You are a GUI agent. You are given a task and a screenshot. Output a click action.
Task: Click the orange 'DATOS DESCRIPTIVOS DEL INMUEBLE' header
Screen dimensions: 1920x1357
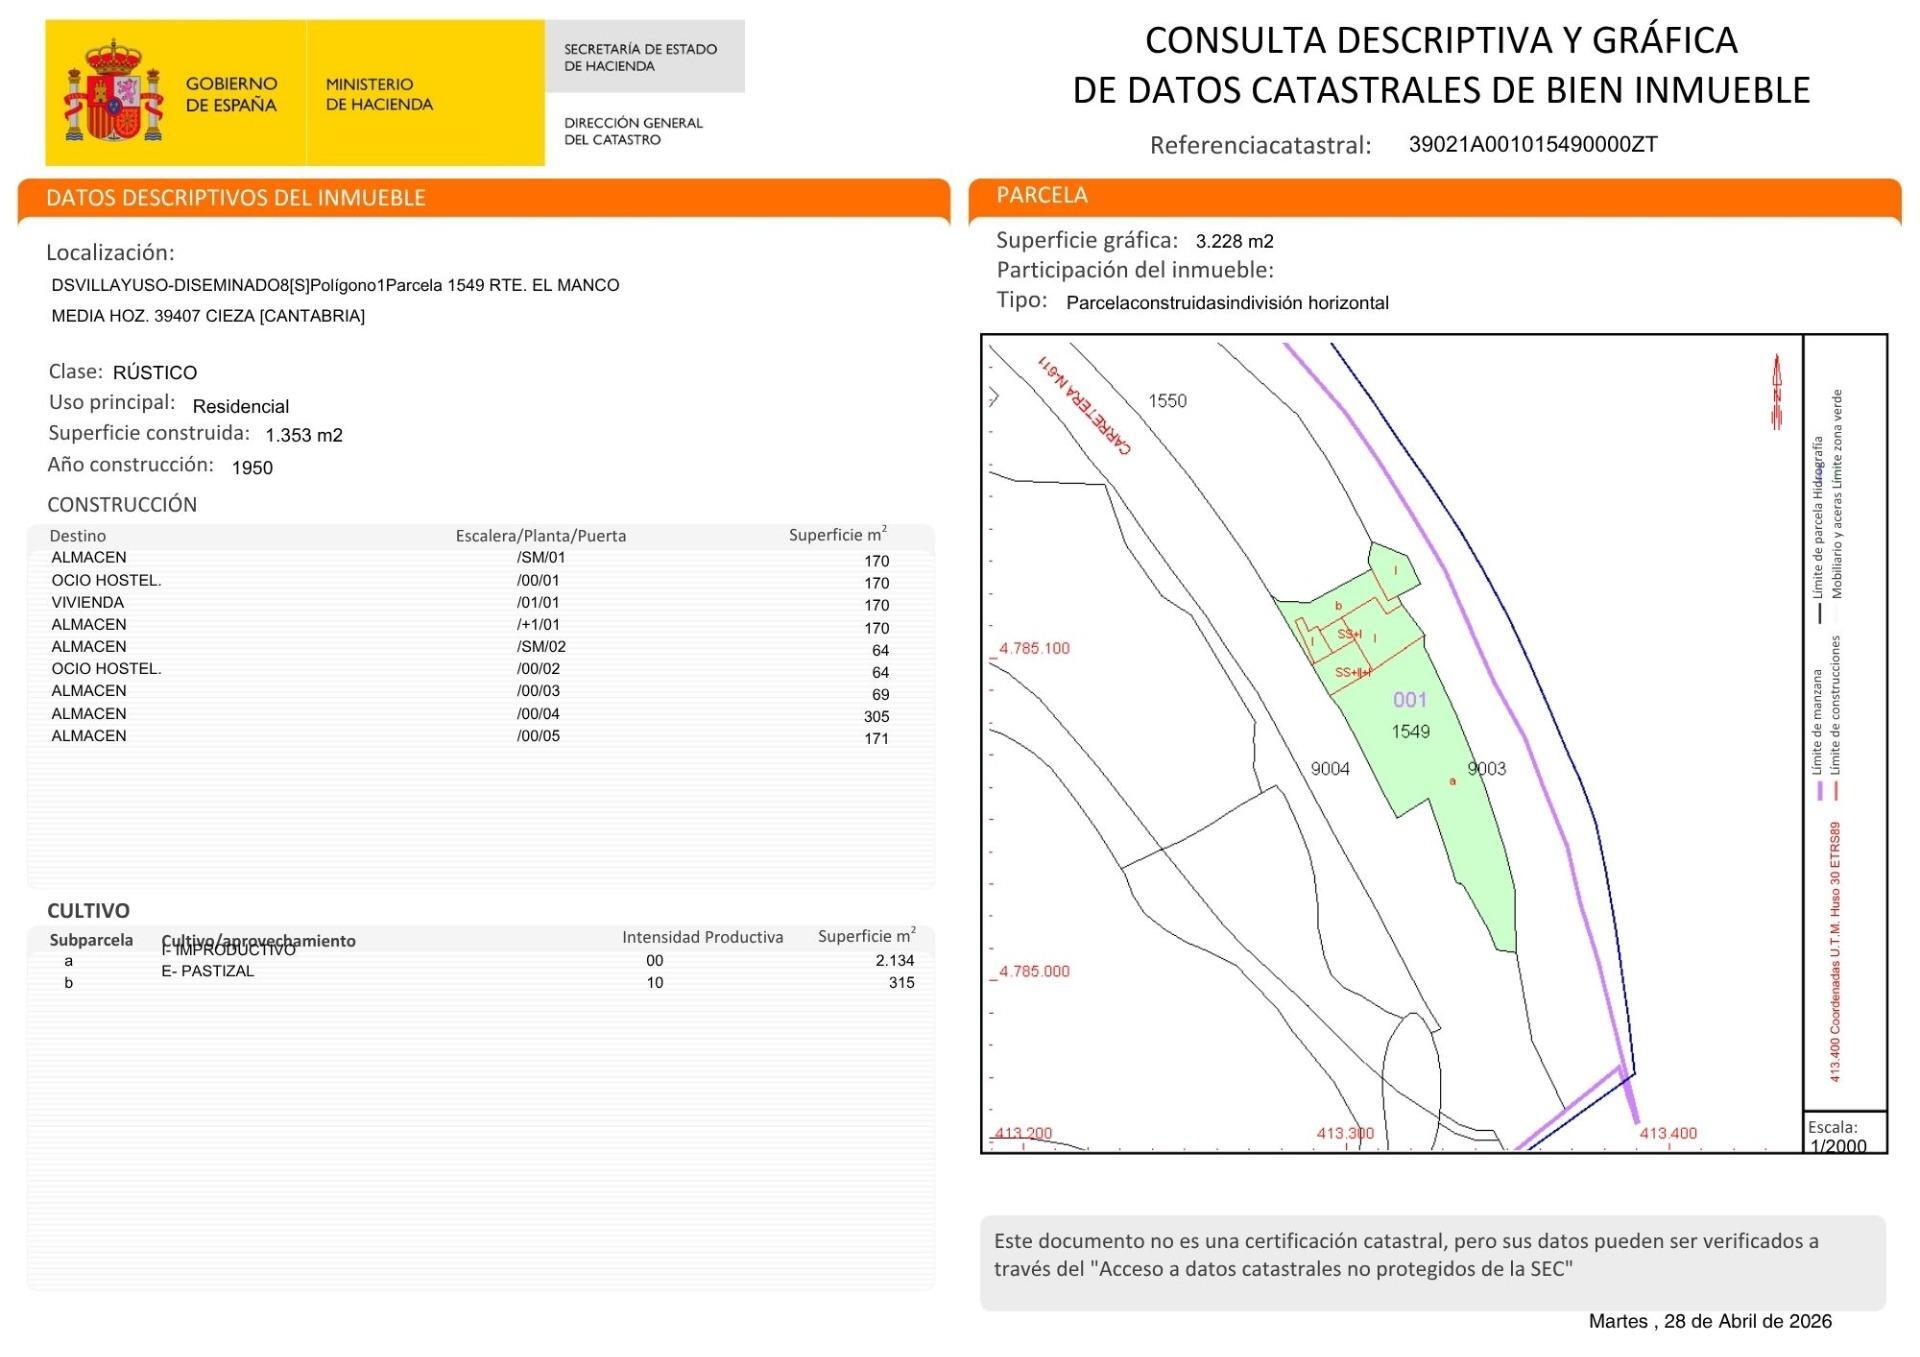pos(484,197)
